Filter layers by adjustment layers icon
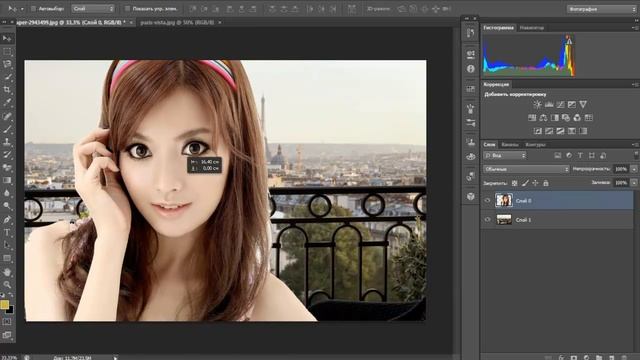 pos(569,156)
